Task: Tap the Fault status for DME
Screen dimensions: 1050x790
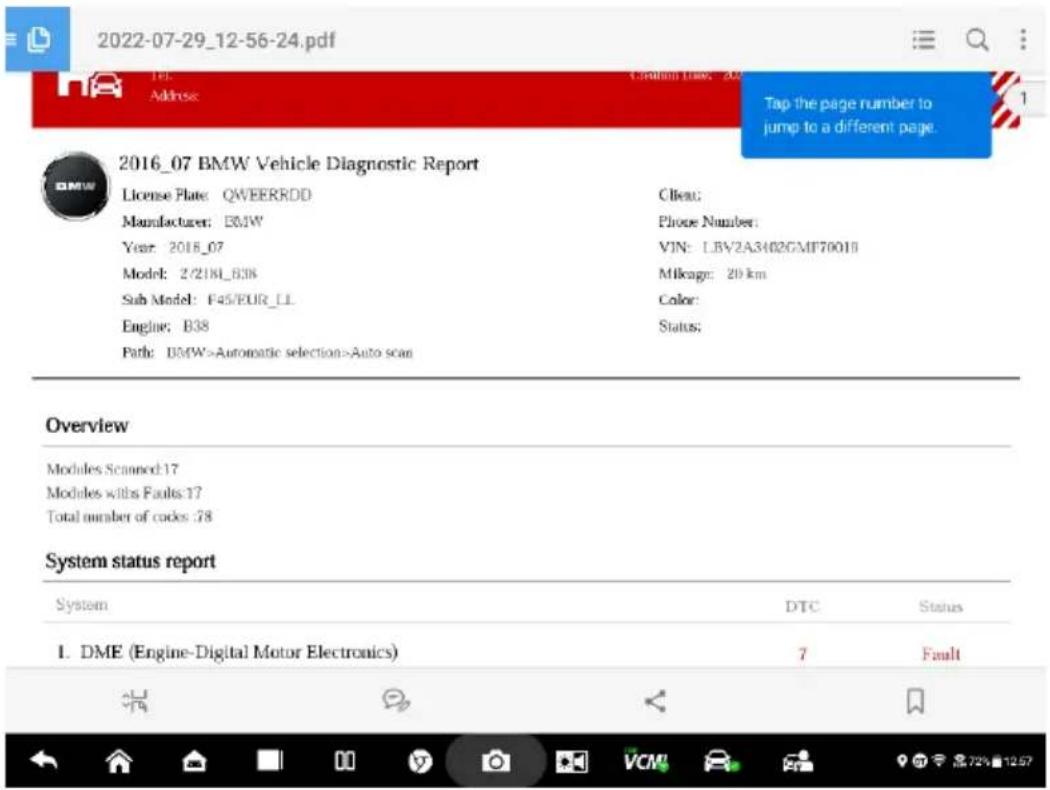Action: [x=941, y=653]
